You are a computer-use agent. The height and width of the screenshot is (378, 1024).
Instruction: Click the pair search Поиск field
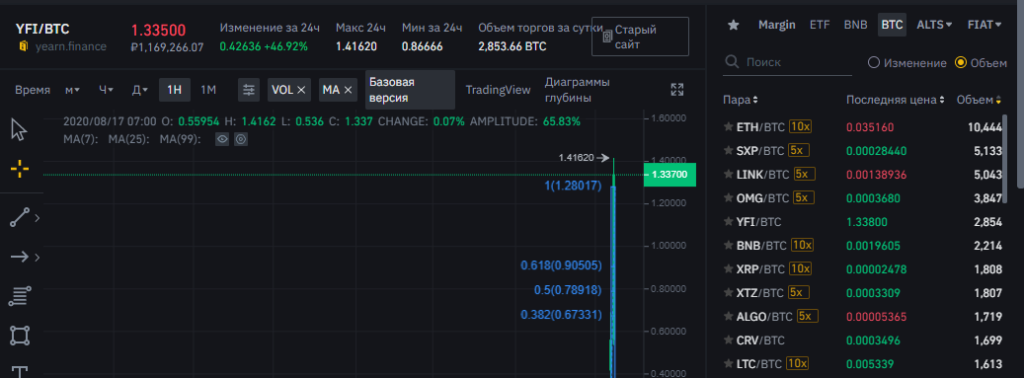(787, 63)
